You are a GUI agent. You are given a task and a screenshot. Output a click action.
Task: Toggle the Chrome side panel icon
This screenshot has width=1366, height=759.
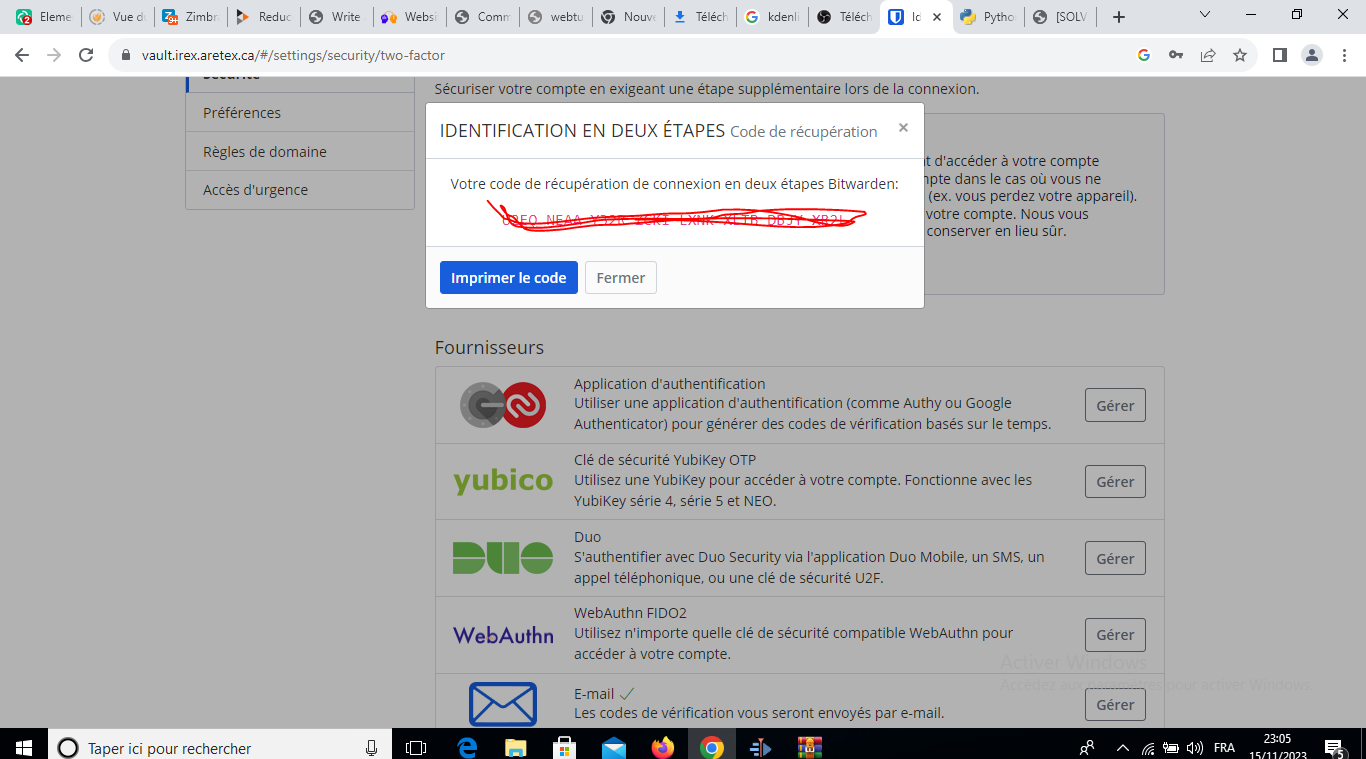[x=1279, y=55]
